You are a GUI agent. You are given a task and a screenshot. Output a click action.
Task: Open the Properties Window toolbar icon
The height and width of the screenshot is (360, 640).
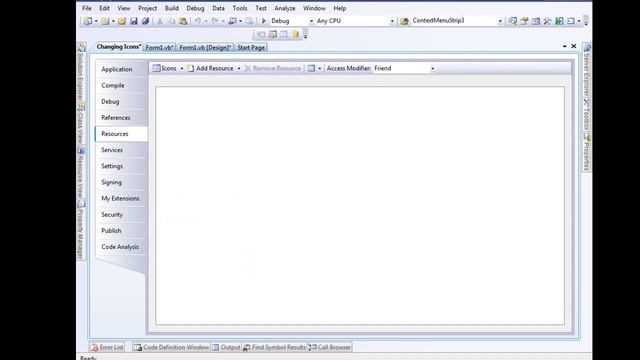tap(524, 21)
